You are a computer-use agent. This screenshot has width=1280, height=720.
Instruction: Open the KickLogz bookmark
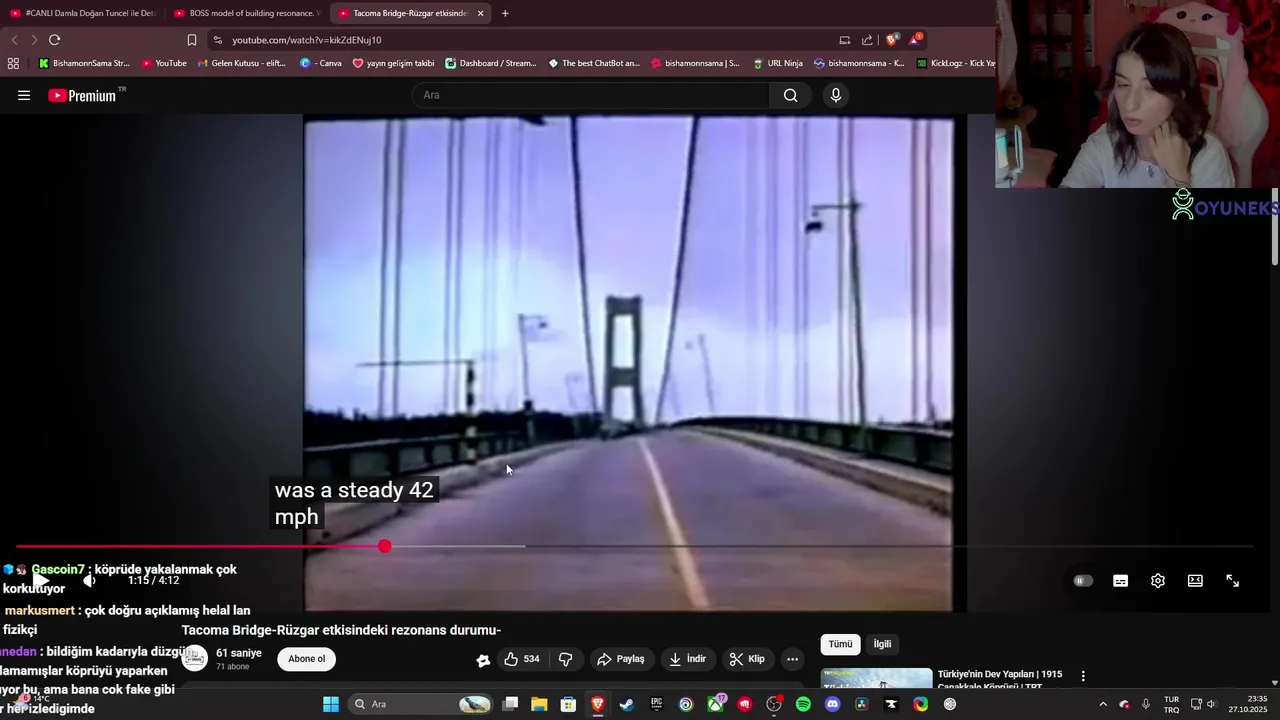pos(956,63)
